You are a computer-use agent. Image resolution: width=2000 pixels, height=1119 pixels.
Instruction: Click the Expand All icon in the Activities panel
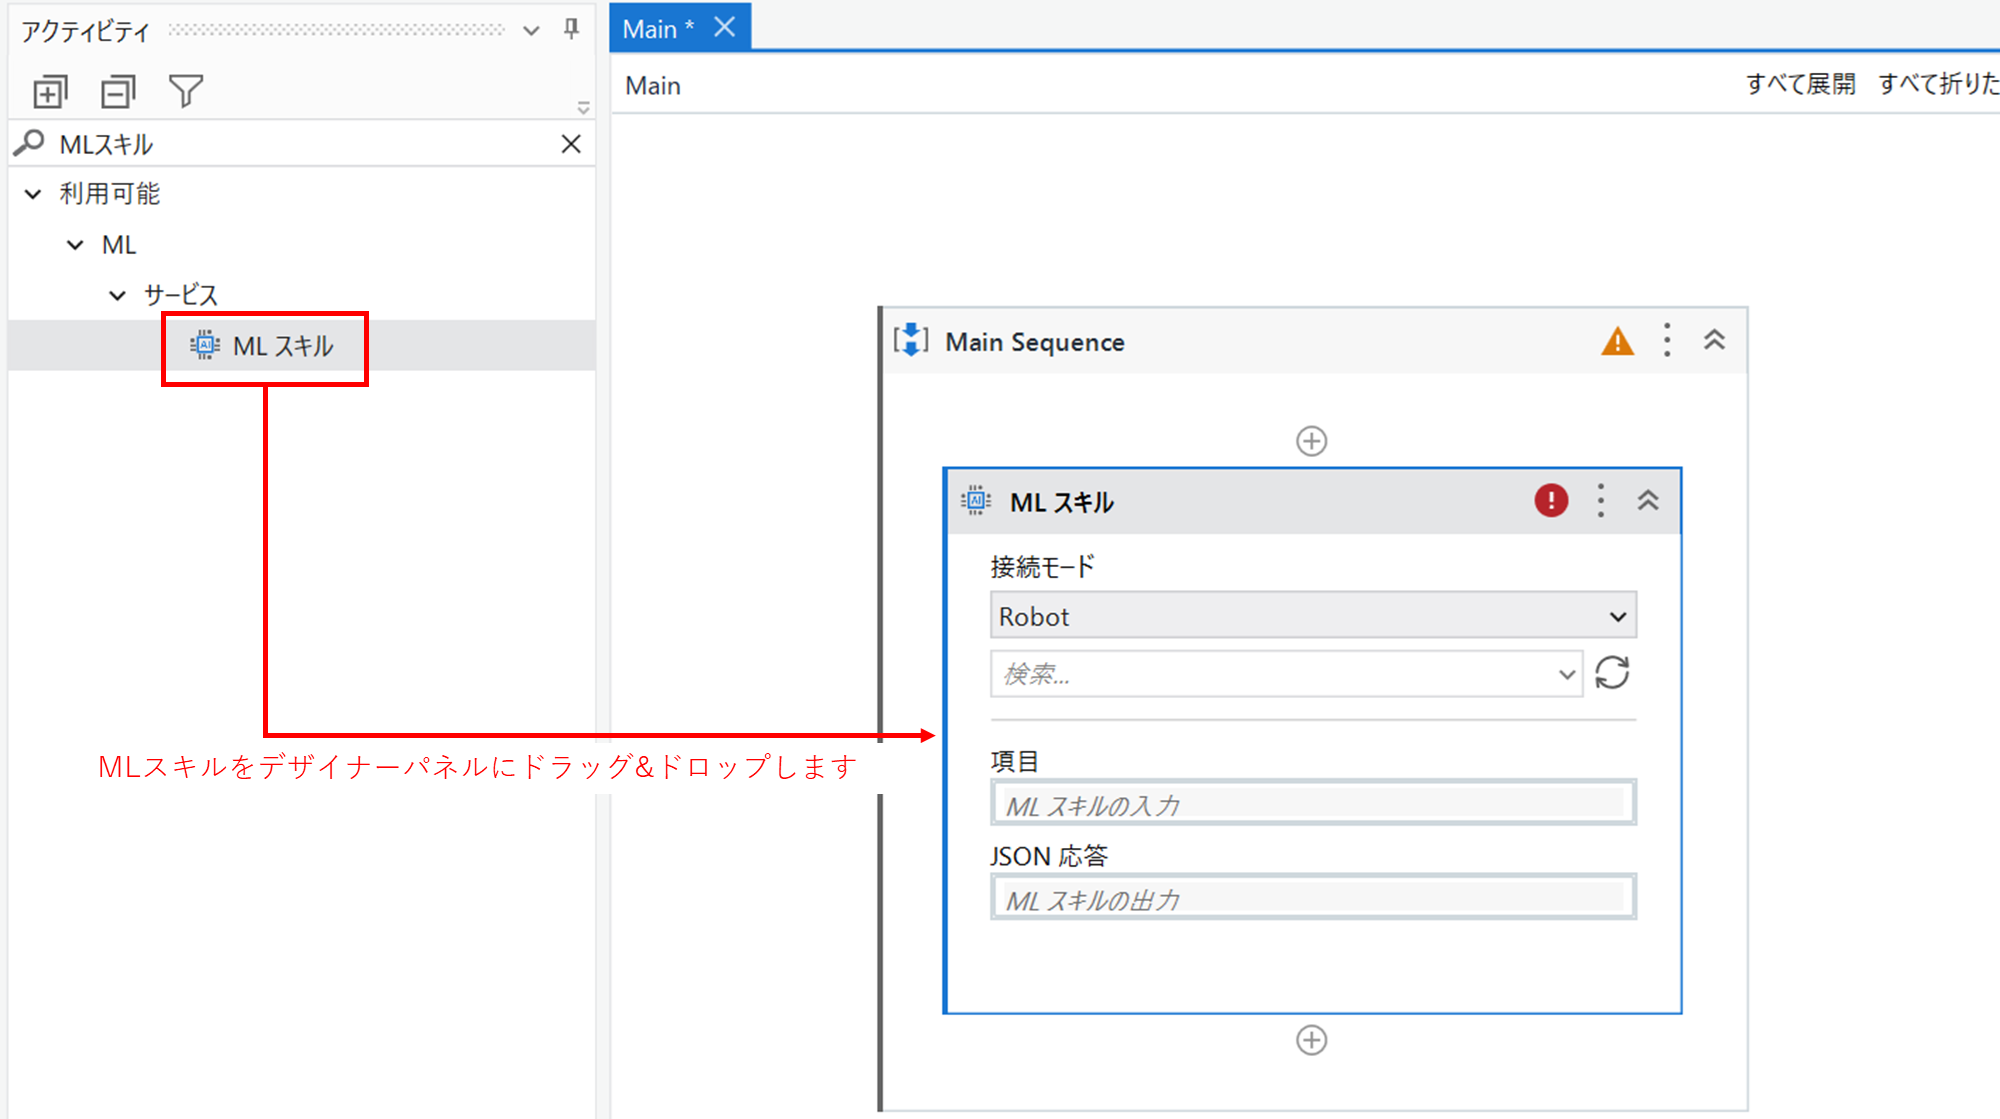tap(50, 92)
